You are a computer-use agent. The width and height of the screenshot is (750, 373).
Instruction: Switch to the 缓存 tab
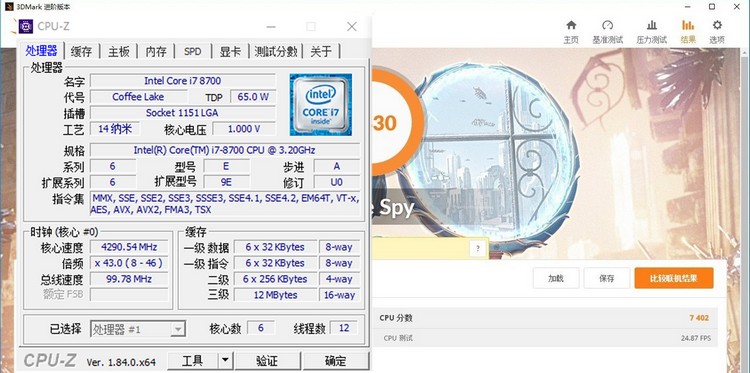click(81, 51)
